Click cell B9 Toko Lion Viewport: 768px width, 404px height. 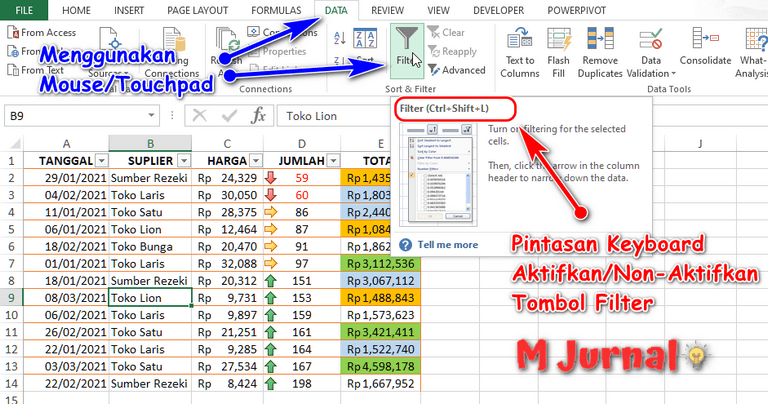[150, 298]
